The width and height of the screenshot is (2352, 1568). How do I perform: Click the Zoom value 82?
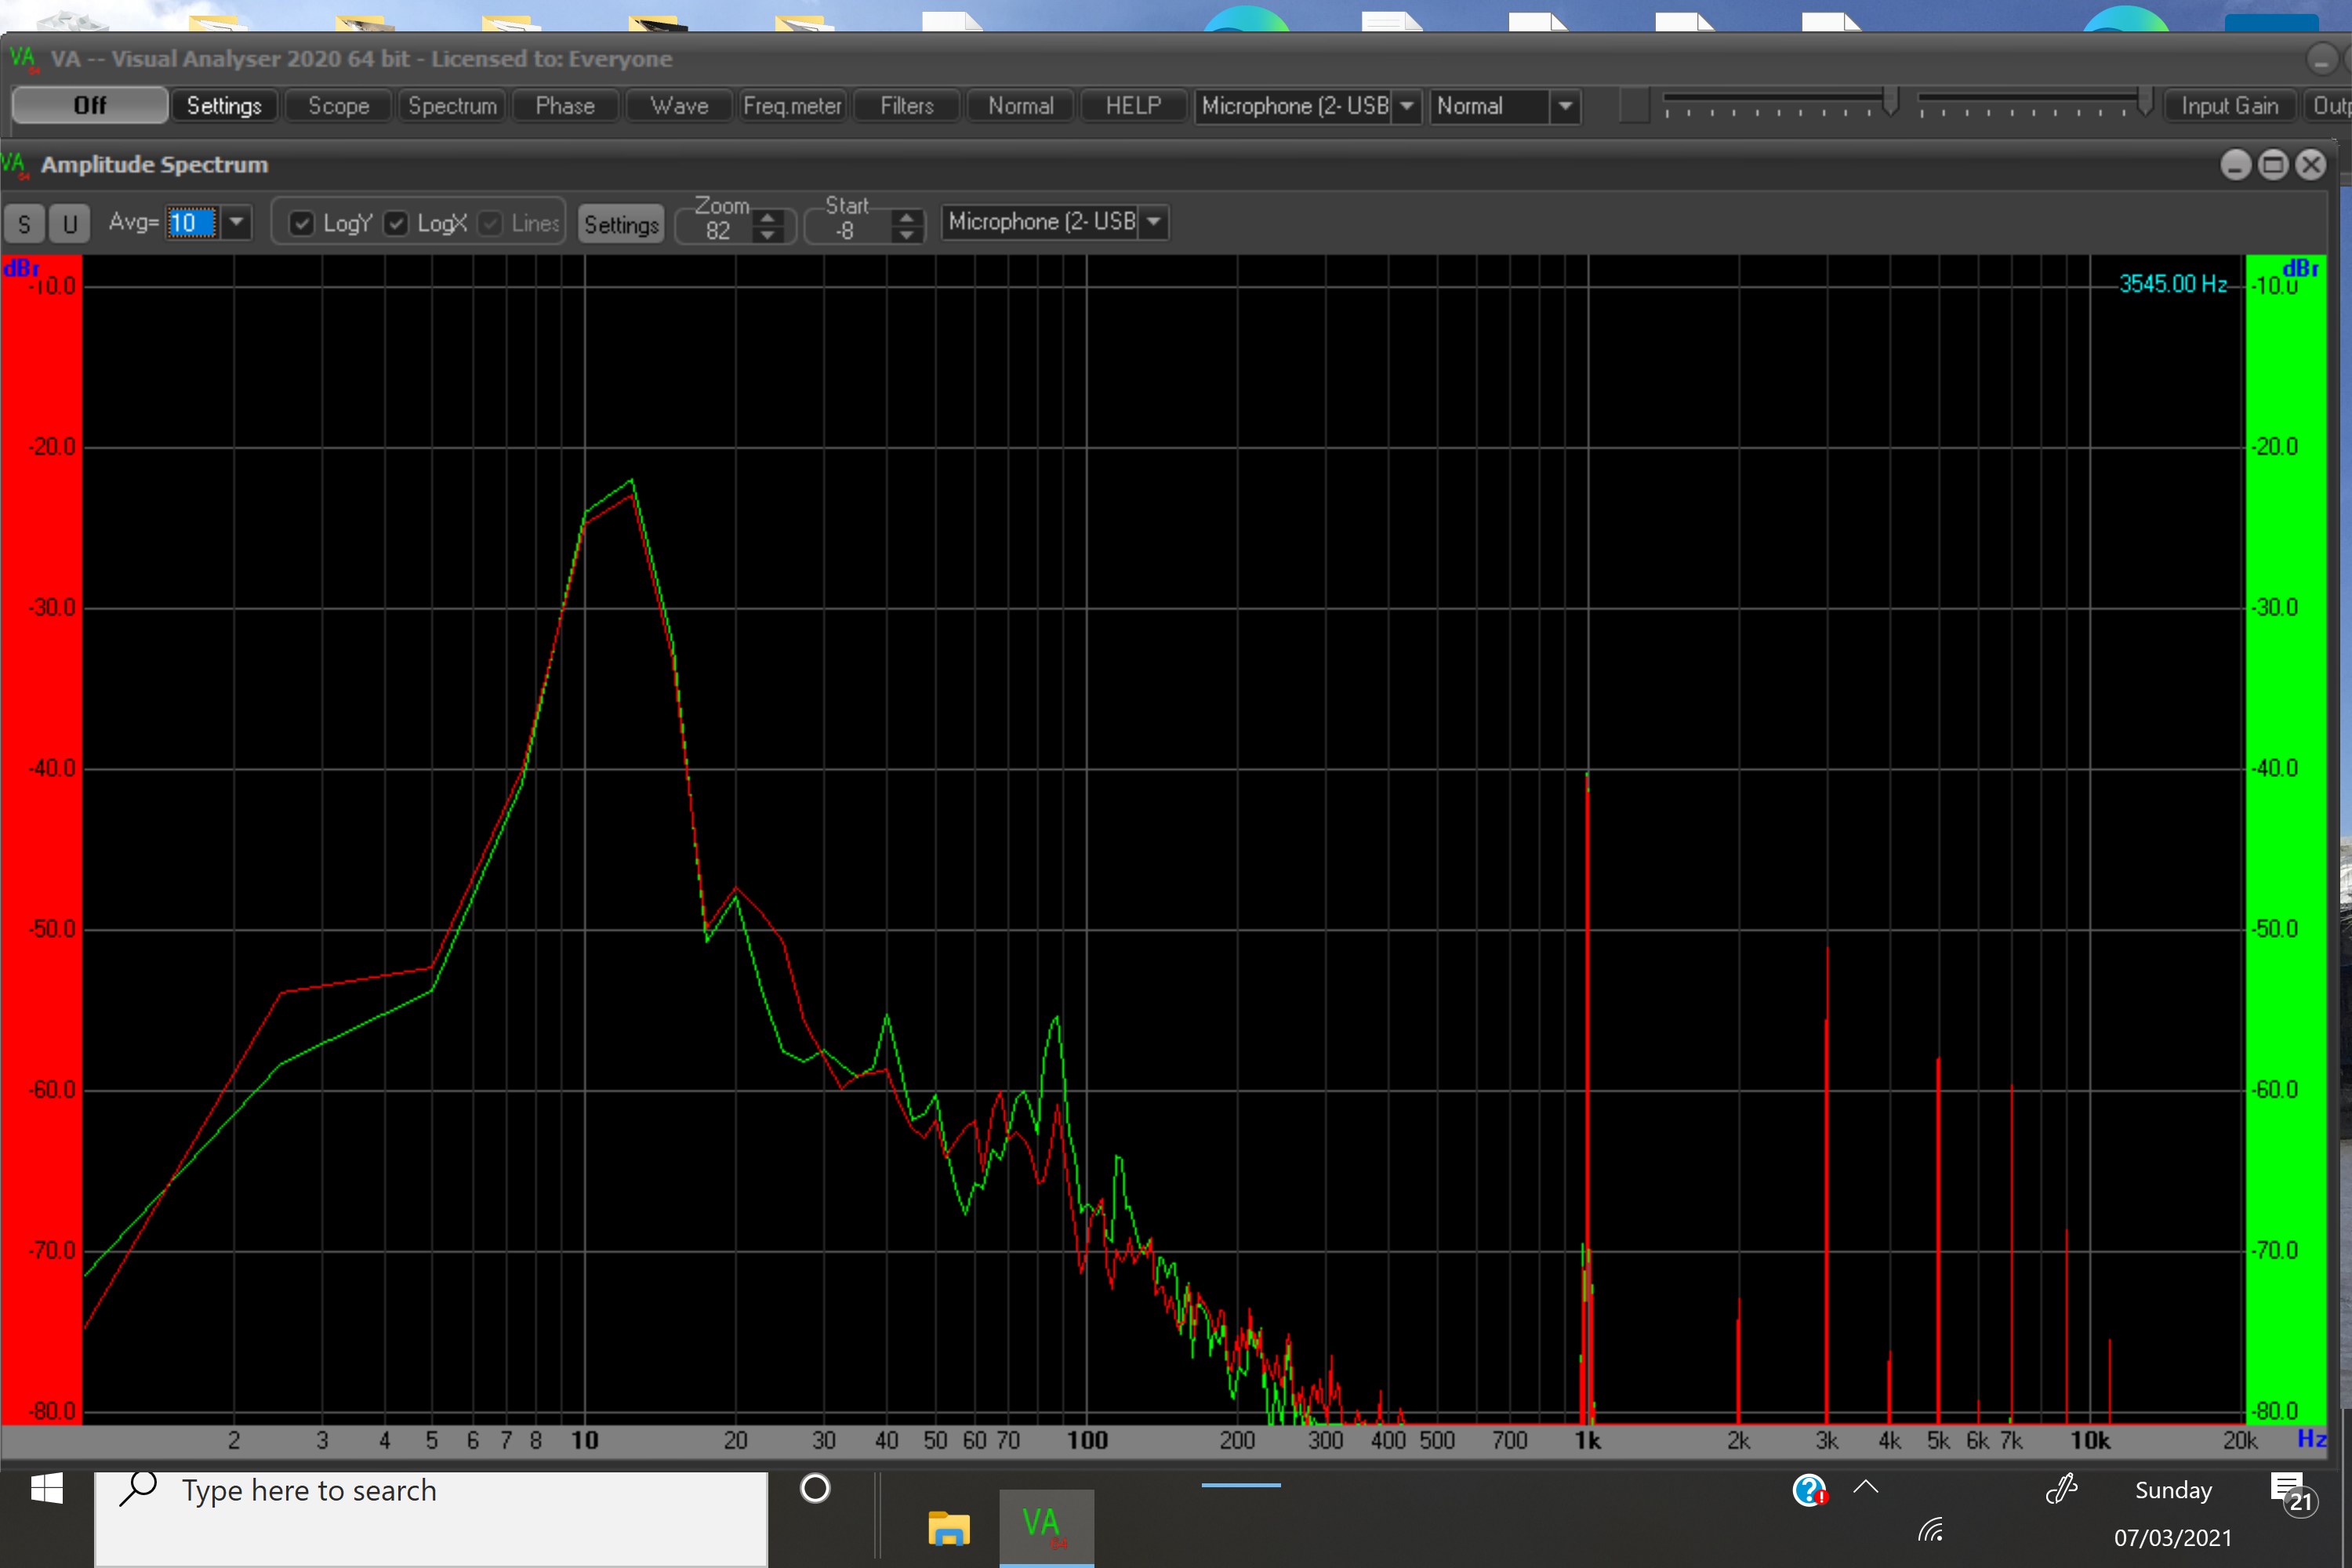[718, 231]
